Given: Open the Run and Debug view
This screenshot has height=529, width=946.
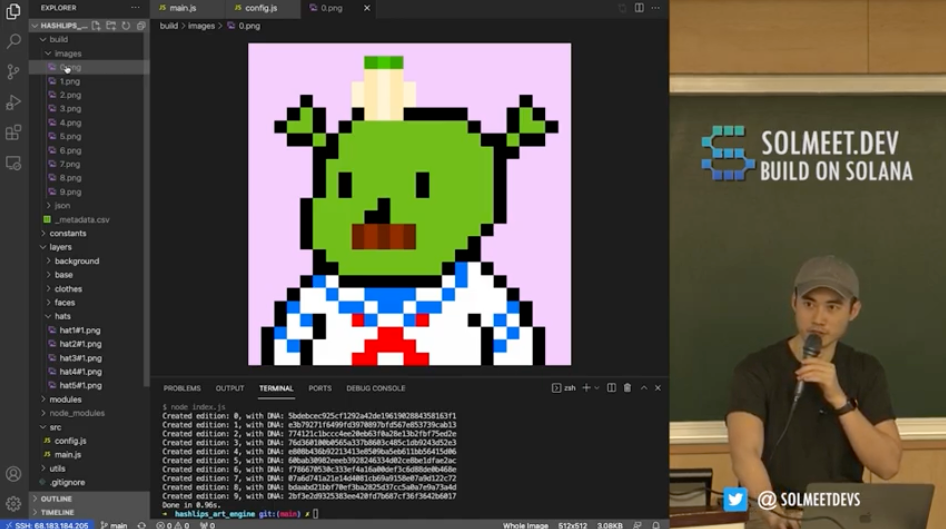Looking at the screenshot, I should [x=13, y=102].
